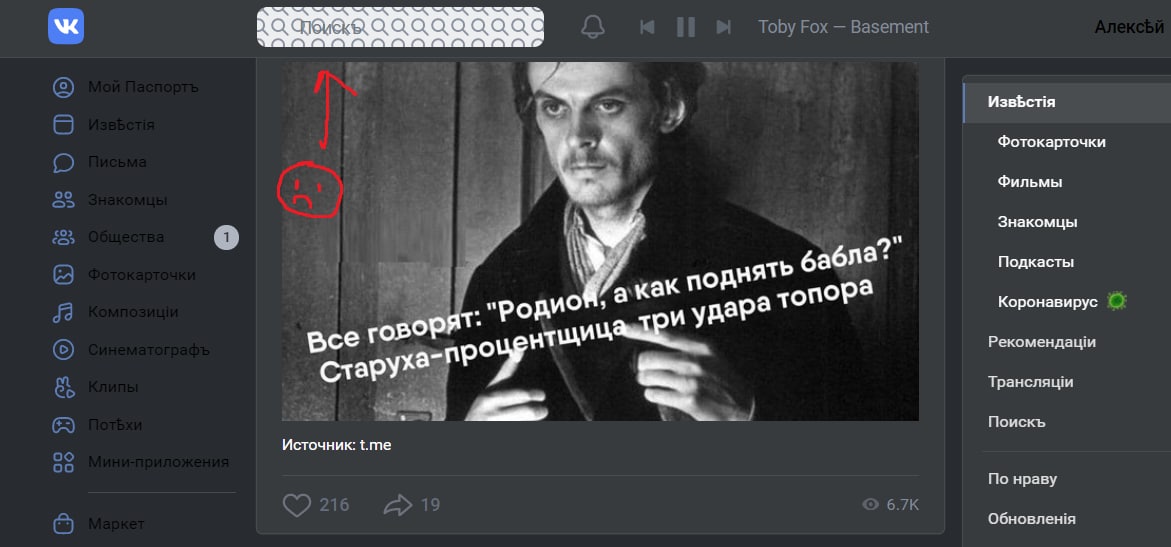Pause the Toby Fox track
This screenshot has width=1171, height=547.
[686, 28]
